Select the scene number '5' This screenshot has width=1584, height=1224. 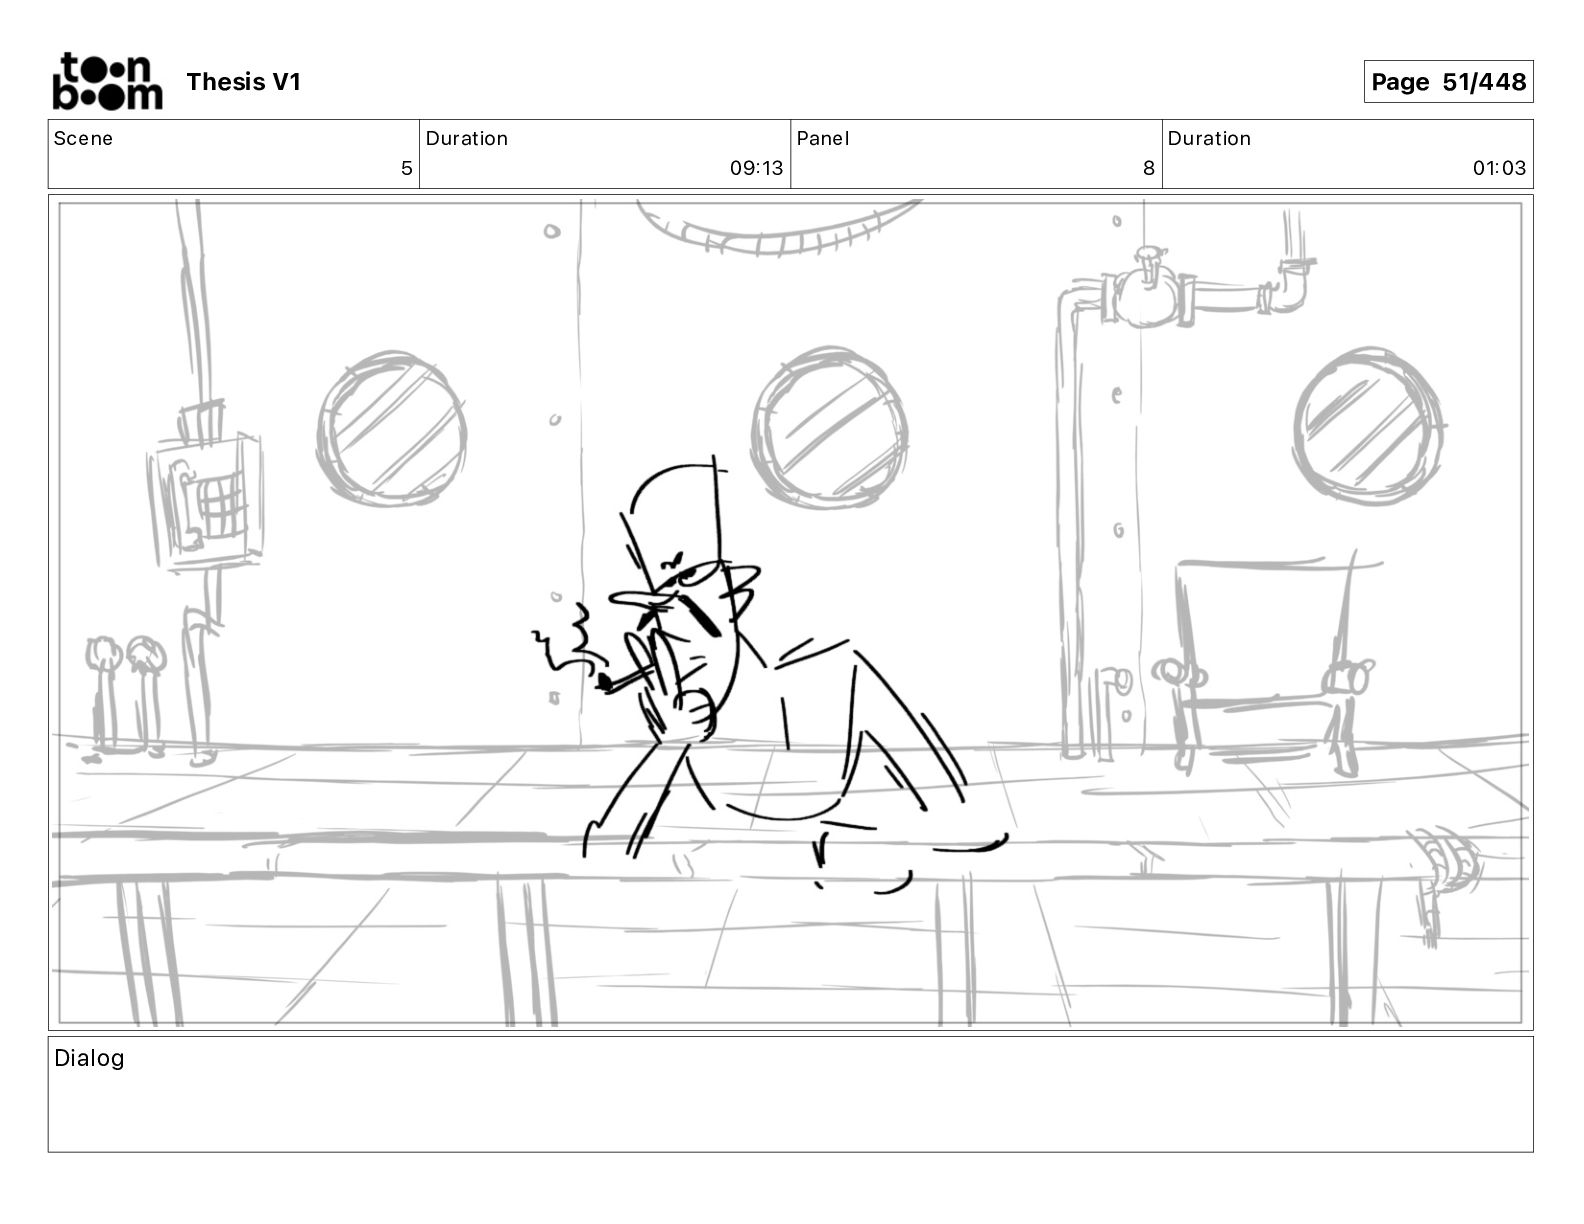point(406,168)
